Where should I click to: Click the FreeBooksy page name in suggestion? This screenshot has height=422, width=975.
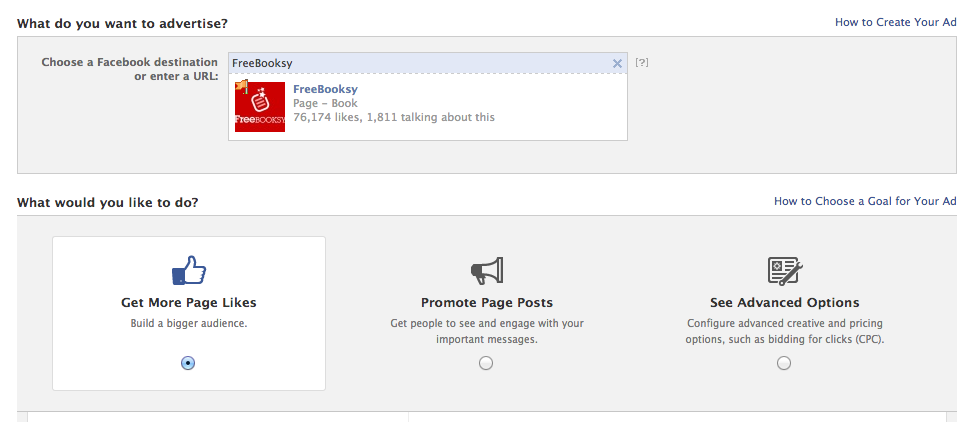pyautogui.click(x=325, y=89)
